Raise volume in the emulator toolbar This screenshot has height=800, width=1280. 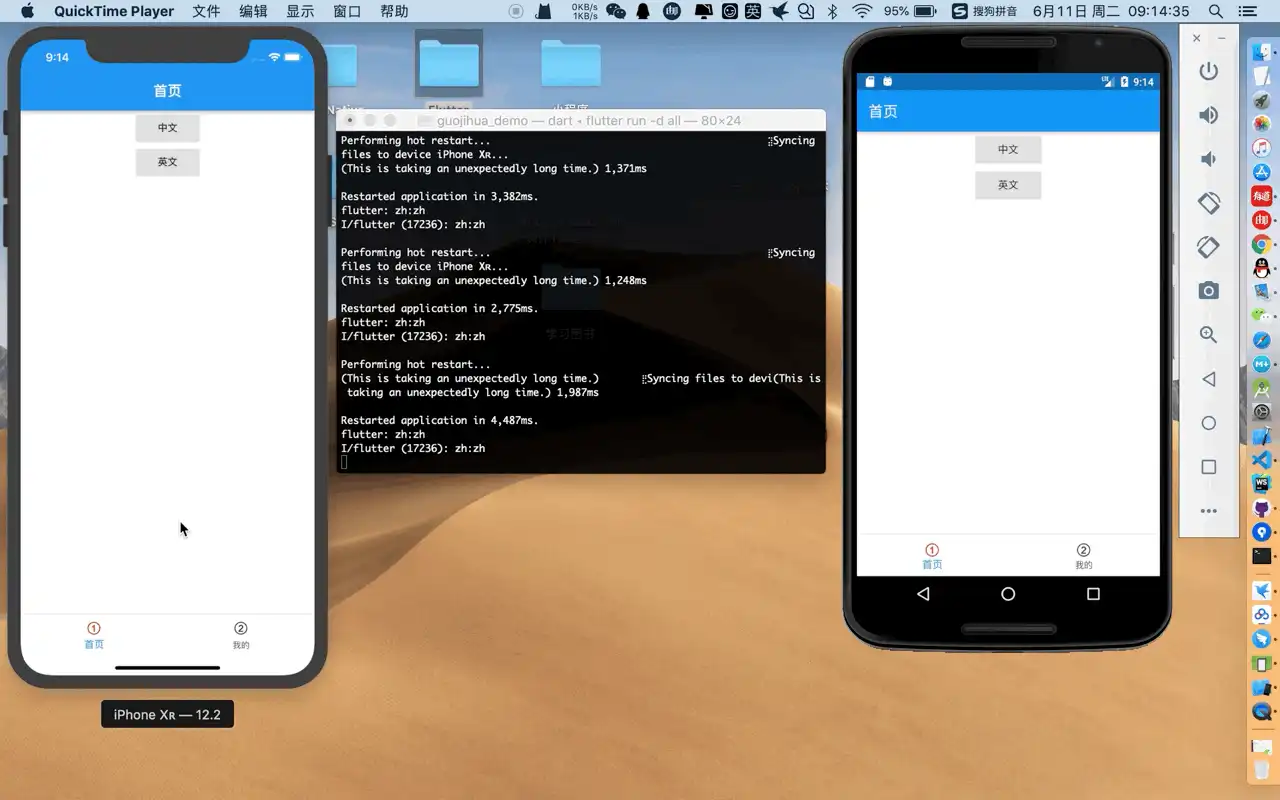1208,115
